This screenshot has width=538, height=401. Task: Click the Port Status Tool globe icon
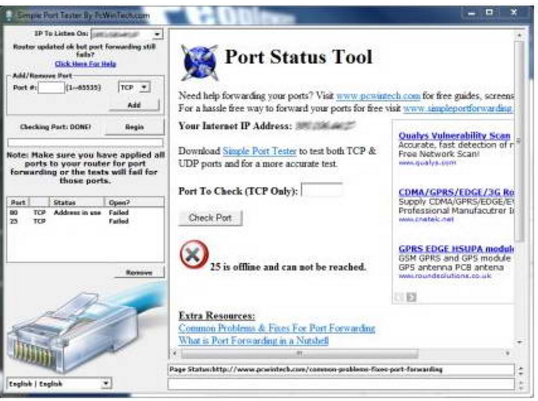click(x=200, y=62)
